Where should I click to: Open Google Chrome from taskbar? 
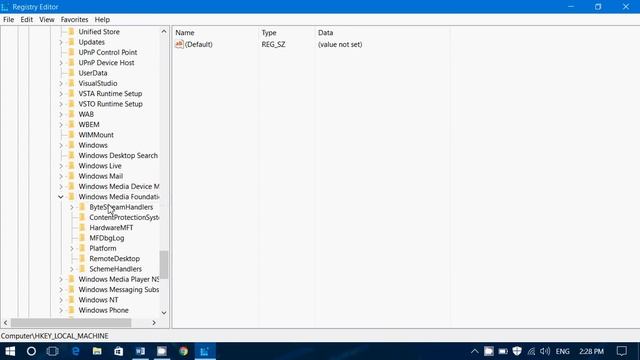(x=184, y=351)
